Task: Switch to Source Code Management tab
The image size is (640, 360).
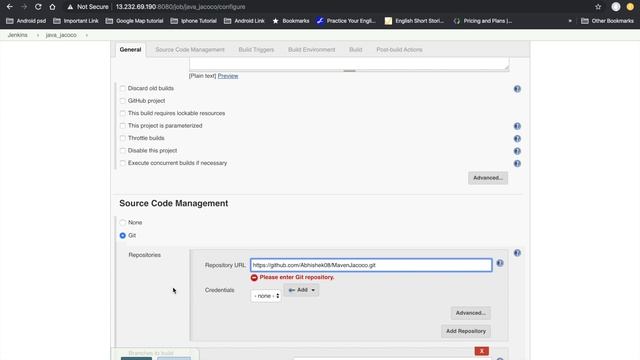Action: pos(190,49)
